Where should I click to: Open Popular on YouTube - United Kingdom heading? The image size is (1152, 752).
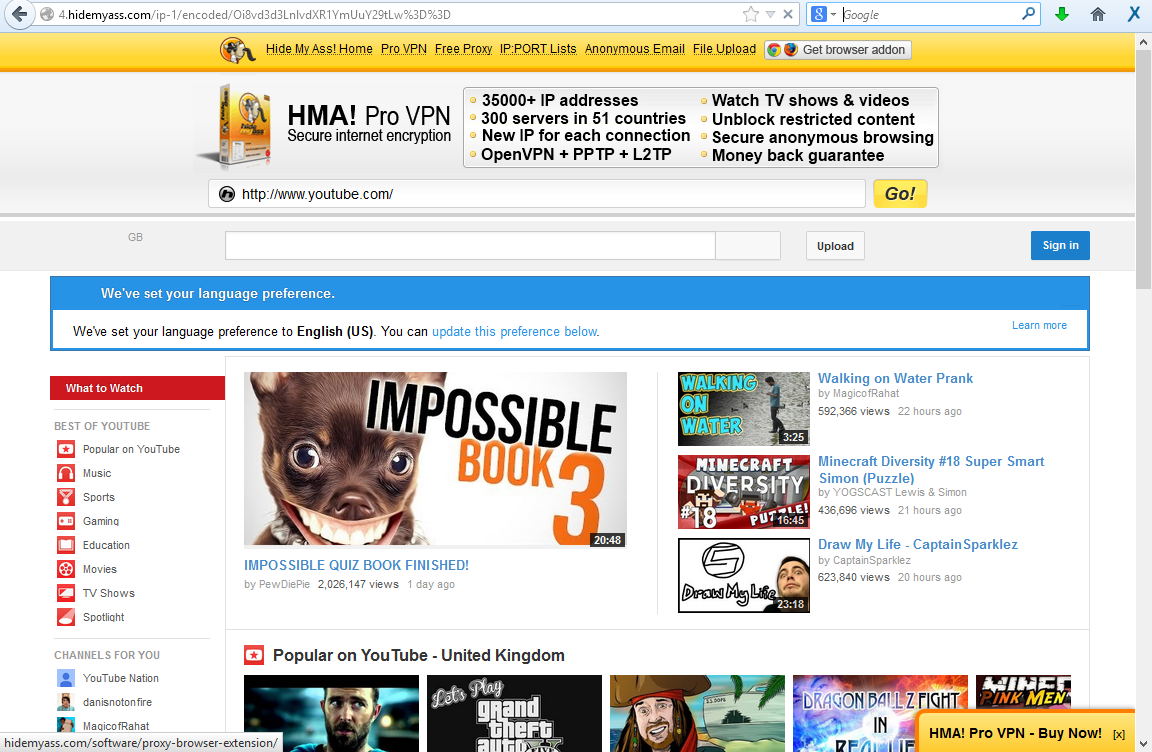pos(419,655)
